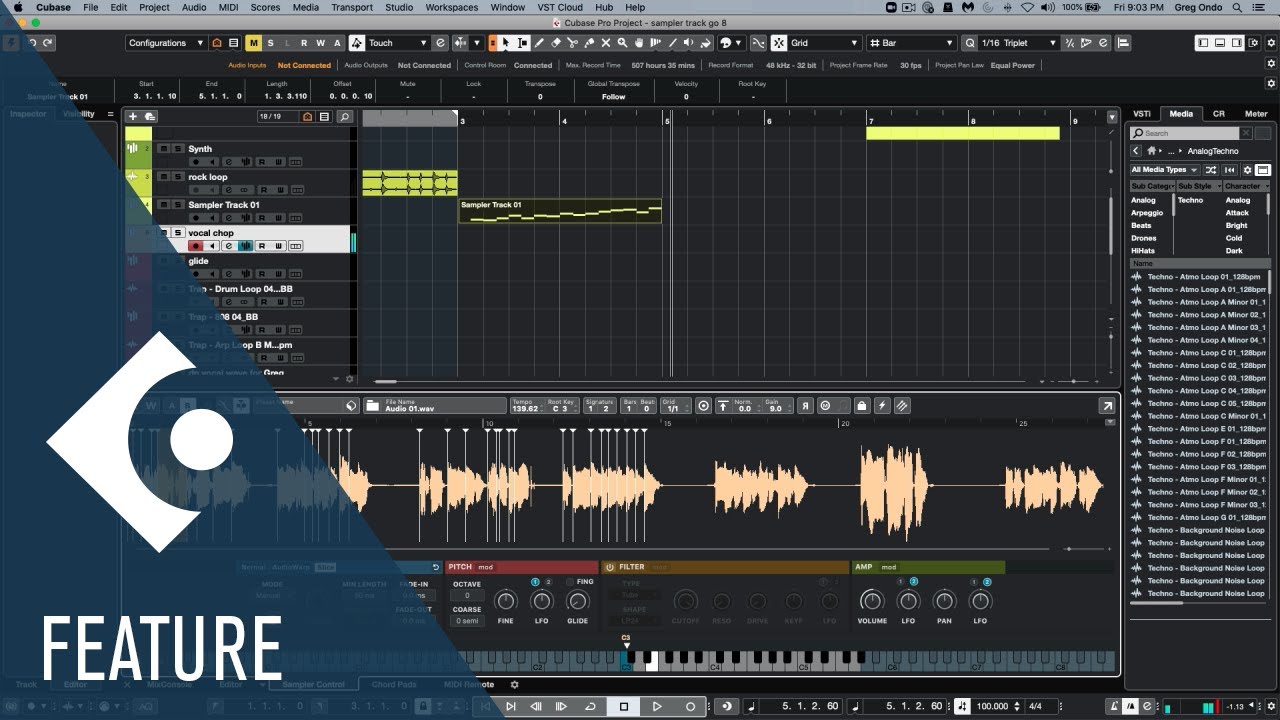The height and width of the screenshot is (720, 1280).
Task: Open the Sub Style column dropdown
Action: (1198, 186)
